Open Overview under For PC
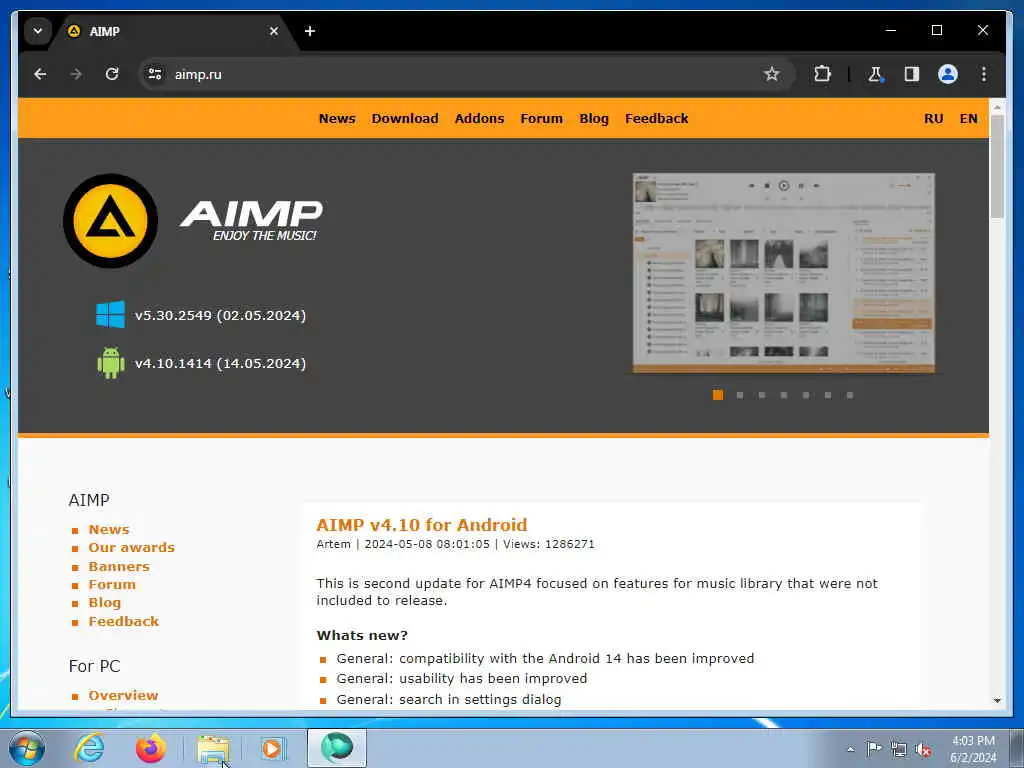Viewport: 1024px width, 768px height. pyautogui.click(x=123, y=696)
